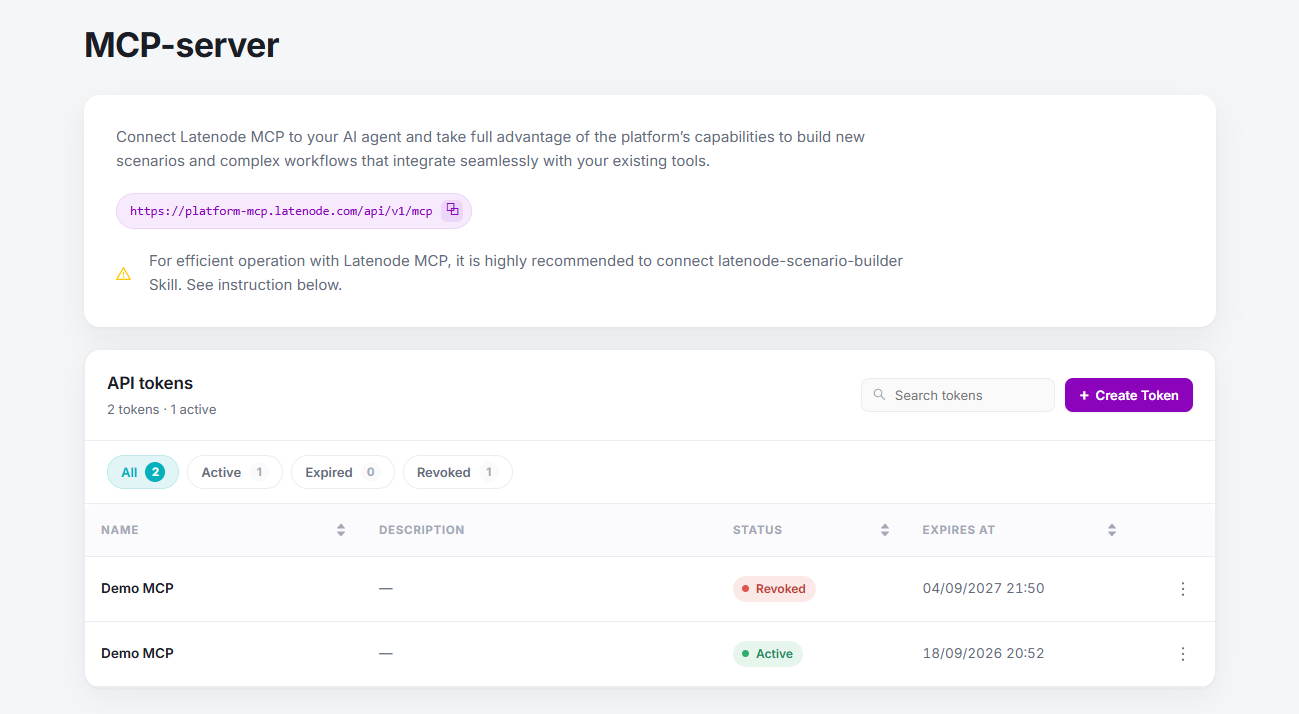Filter tokens by Expired
Screen dimensions: 1299x714
tap(343, 472)
